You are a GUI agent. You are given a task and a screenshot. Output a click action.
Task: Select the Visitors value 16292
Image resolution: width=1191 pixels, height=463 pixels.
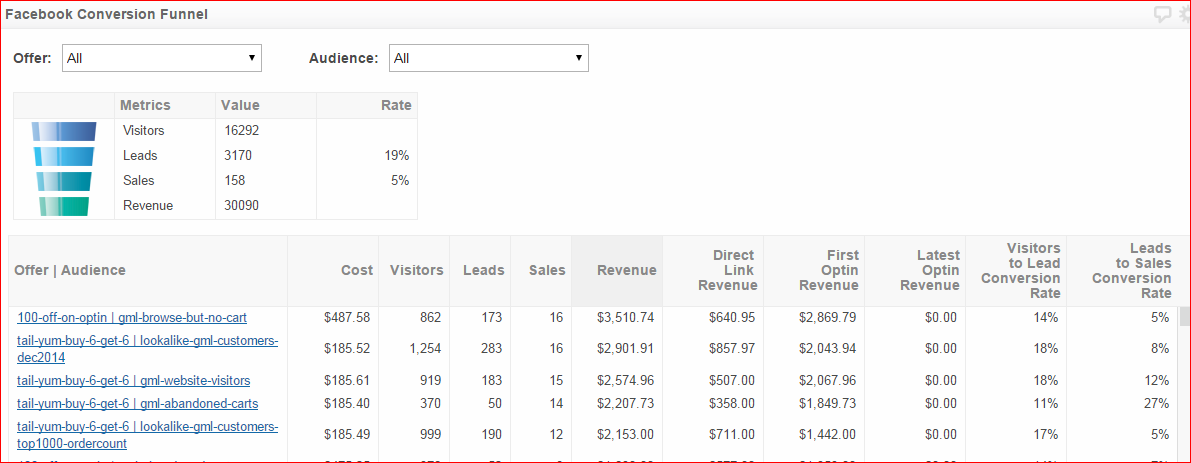tap(242, 131)
